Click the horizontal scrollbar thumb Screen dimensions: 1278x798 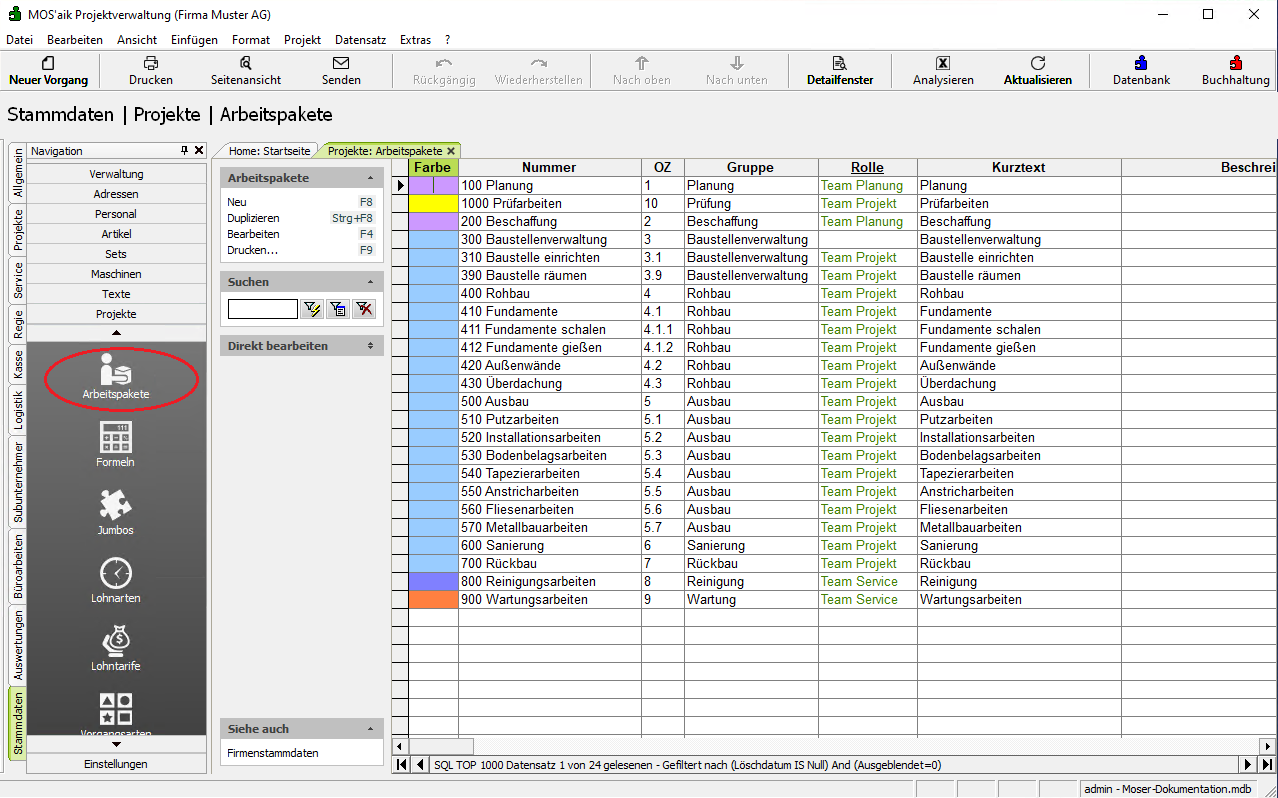441,746
